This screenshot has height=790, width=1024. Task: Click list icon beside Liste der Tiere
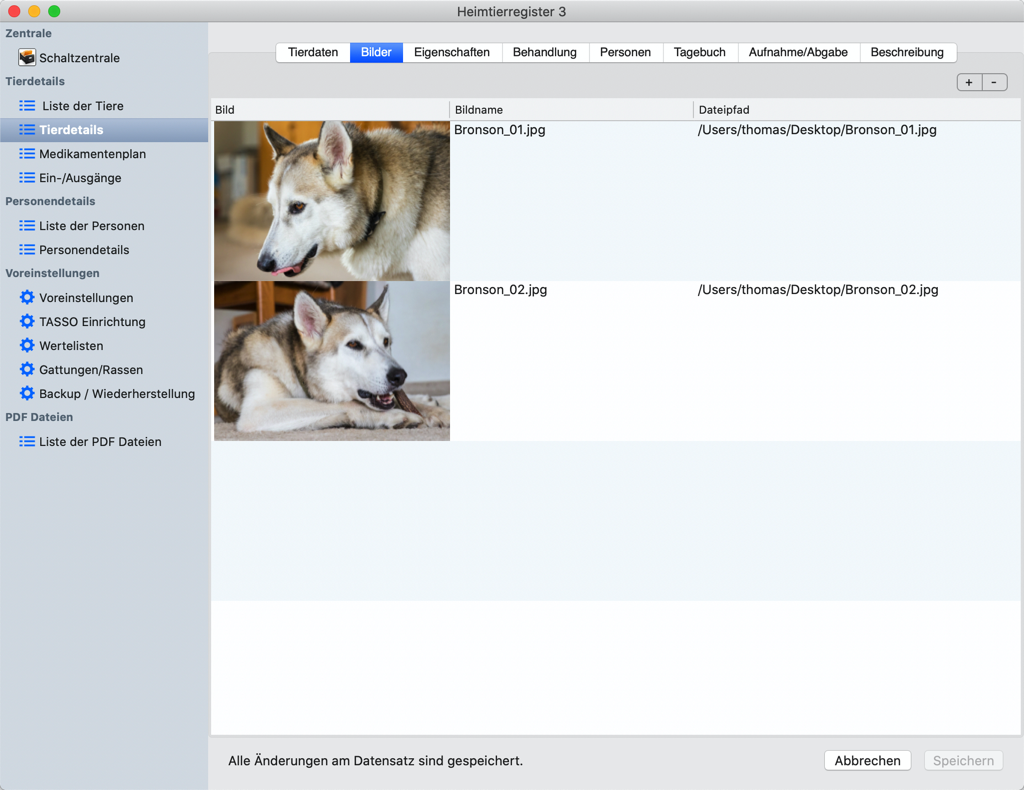pos(27,106)
